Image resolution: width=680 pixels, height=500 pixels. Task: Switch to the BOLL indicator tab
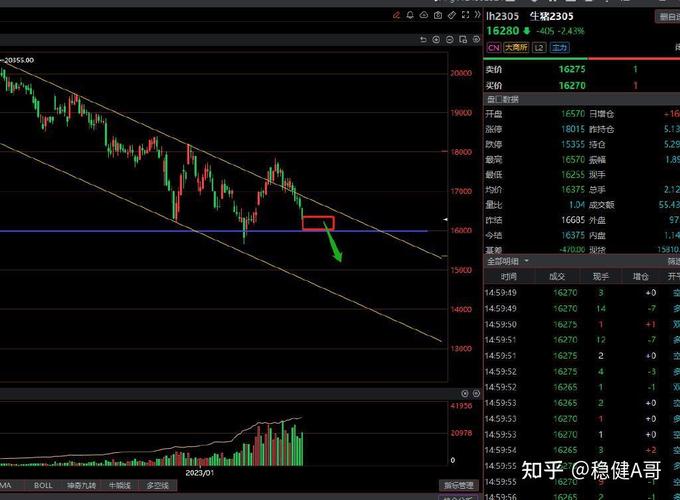coord(43,485)
